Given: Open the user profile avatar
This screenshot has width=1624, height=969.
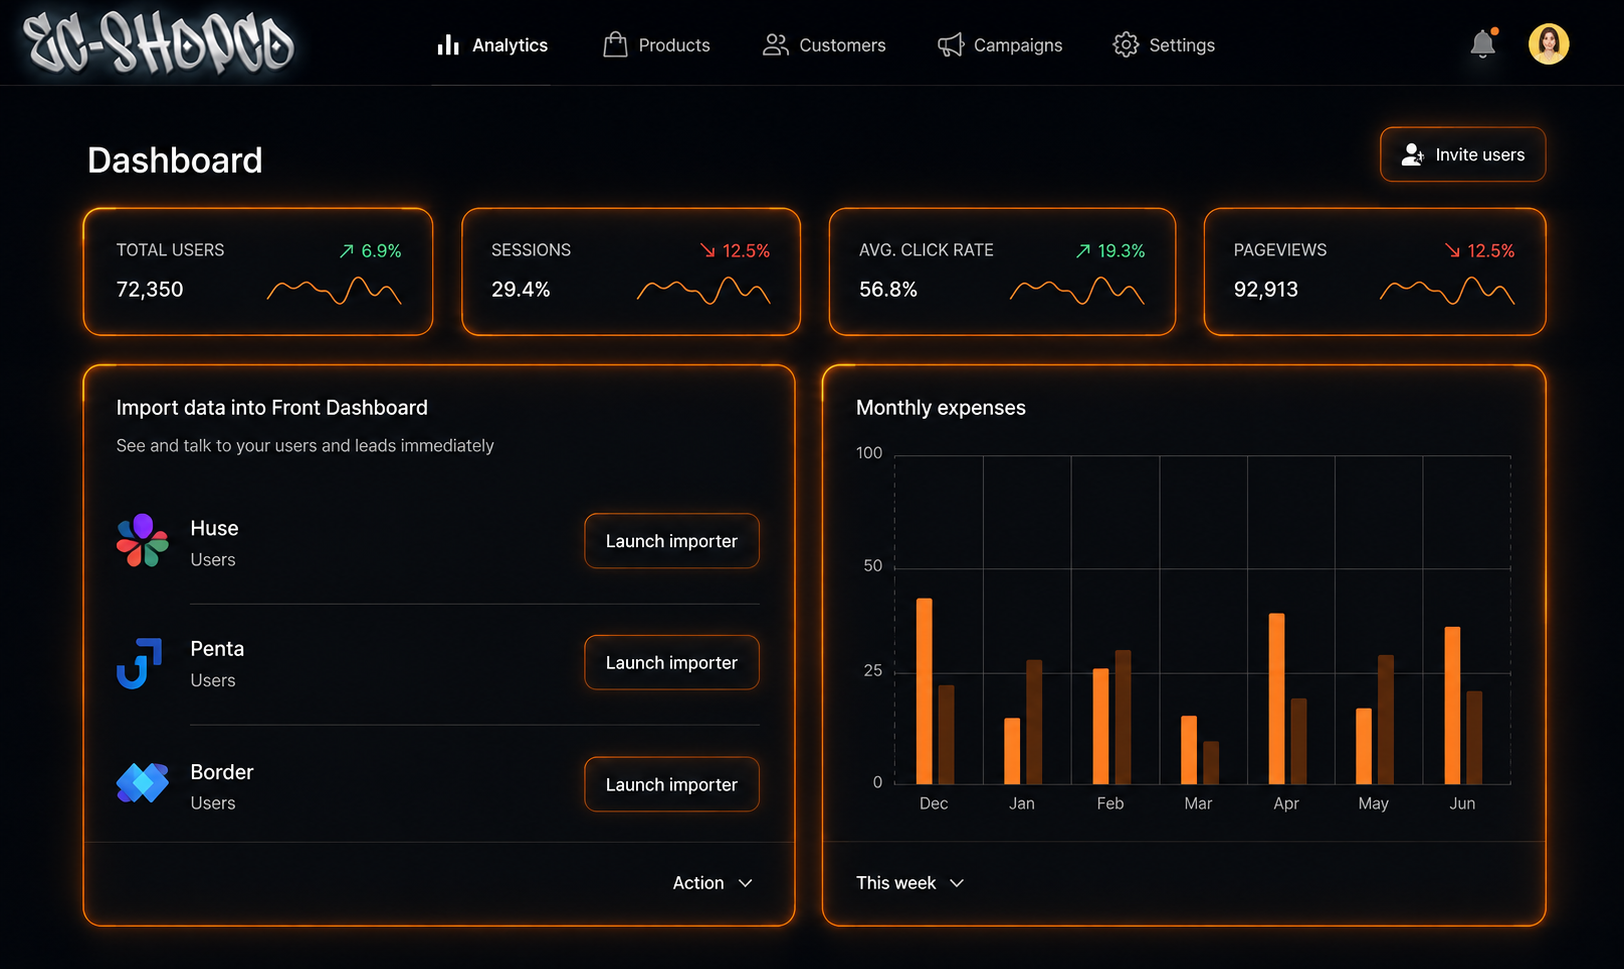Looking at the screenshot, I should [x=1548, y=44].
